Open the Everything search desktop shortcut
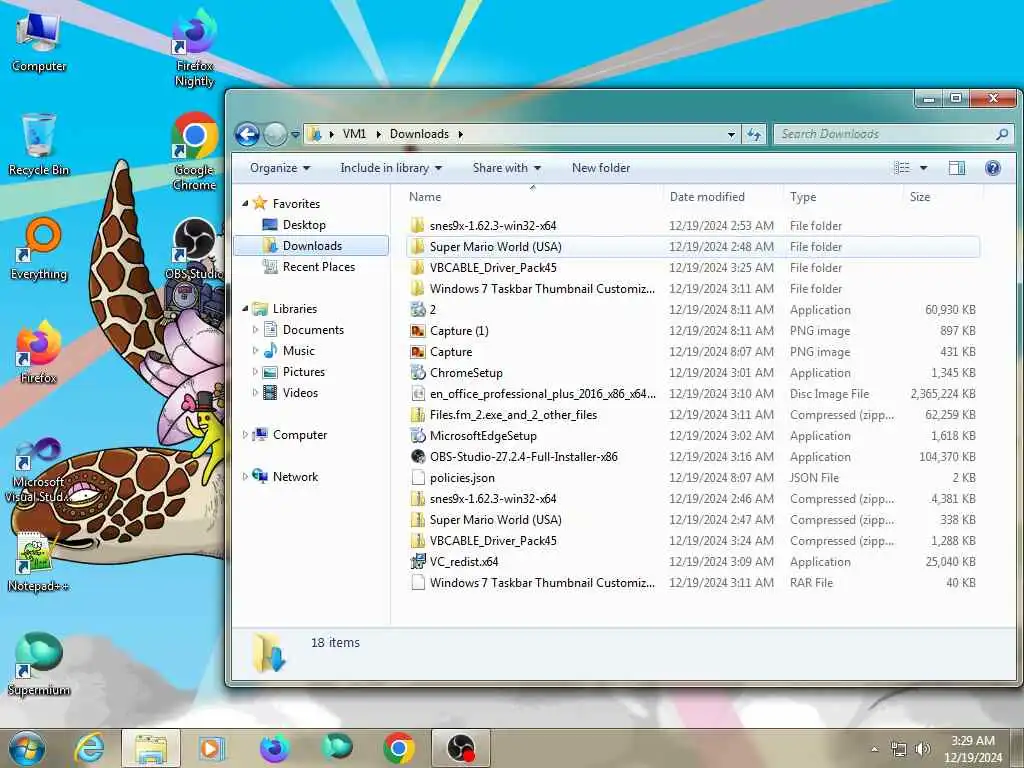Screen dimensions: 1024x768 [39, 249]
